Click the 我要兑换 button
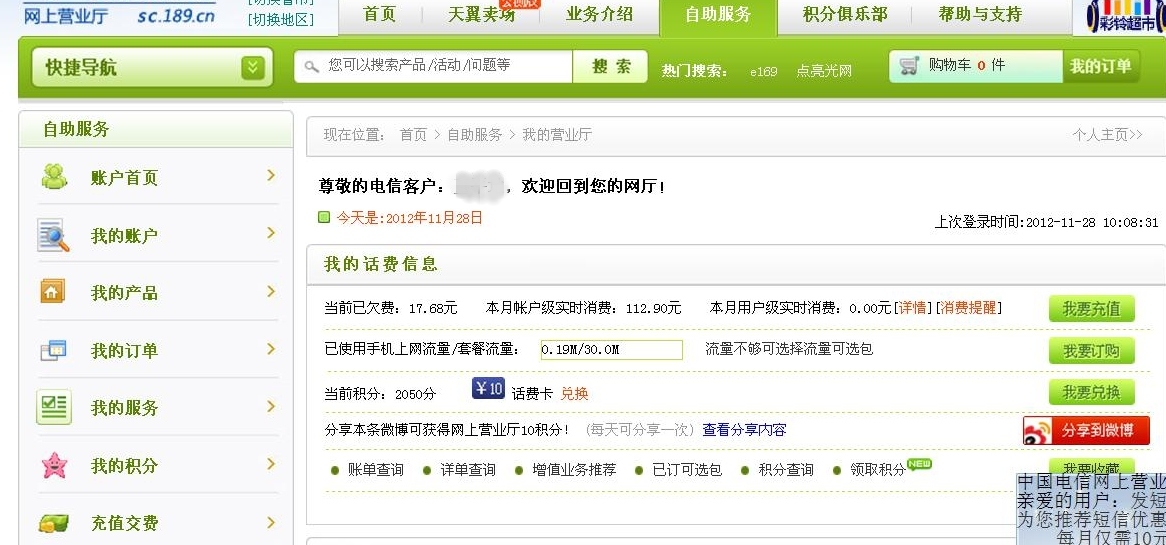Image resolution: width=1166 pixels, height=545 pixels. (1091, 393)
